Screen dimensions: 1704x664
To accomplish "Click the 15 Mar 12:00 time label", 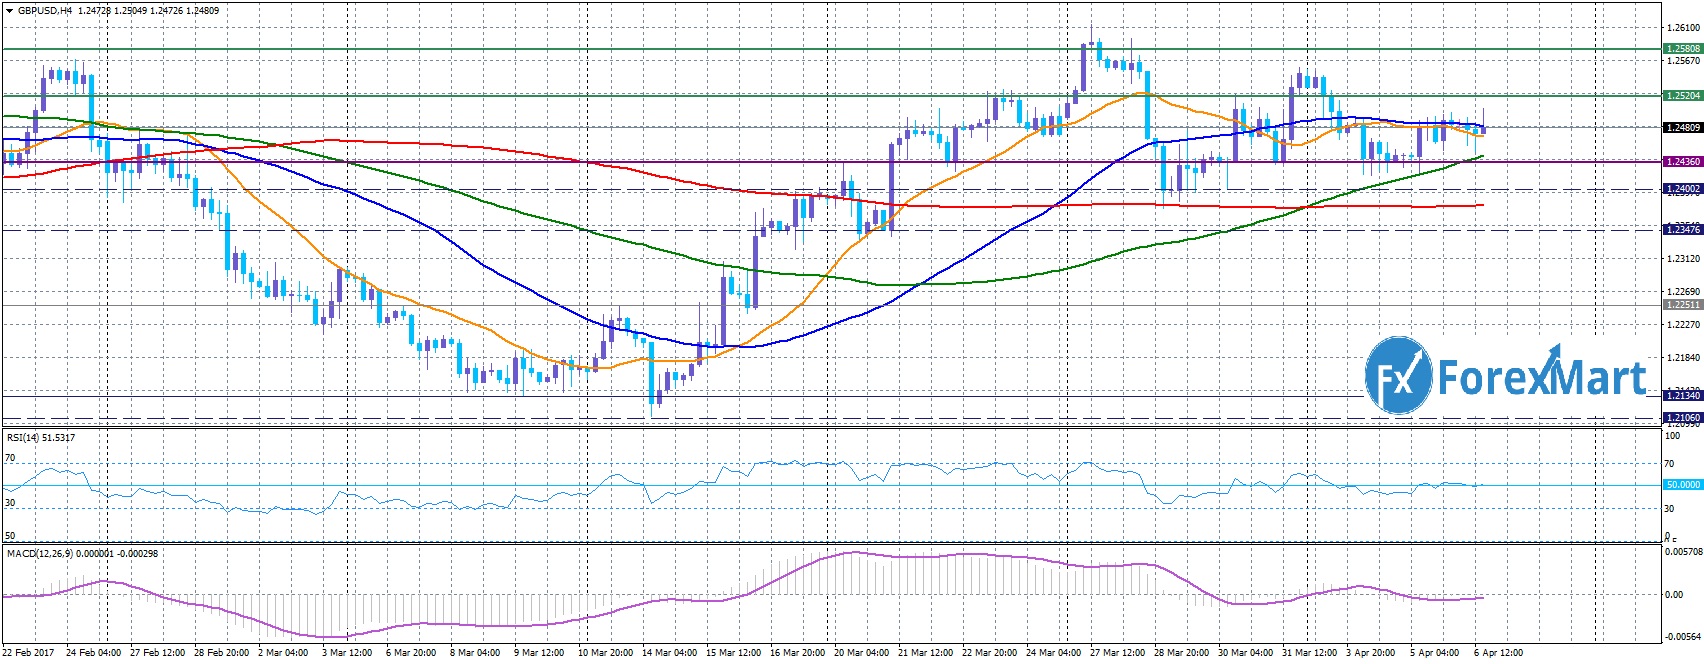I will tap(734, 653).
